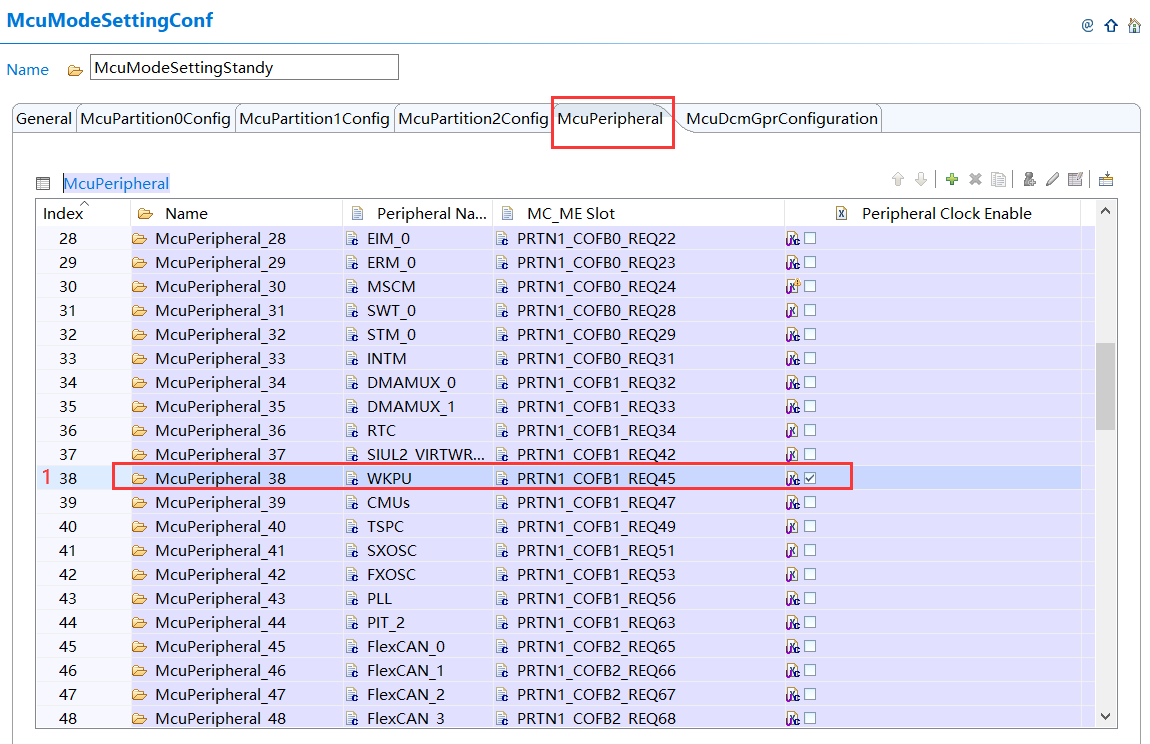Click the table scrollbar up arrow
Image resolution: width=1150 pixels, height=744 pixels.
1105,211
